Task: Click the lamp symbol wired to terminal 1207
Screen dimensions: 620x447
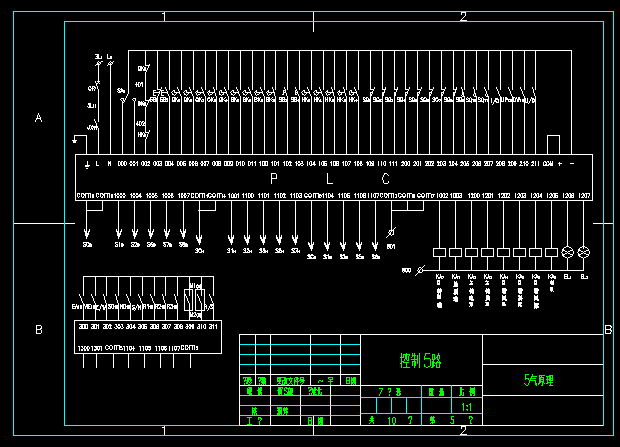Action: [584, 252]
